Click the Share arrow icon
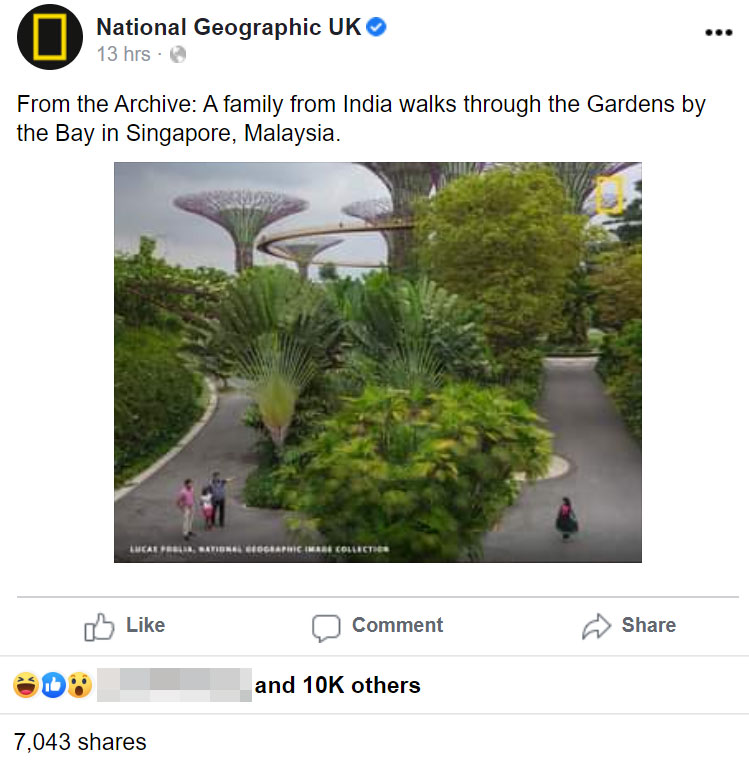Image resolution: width=749 pixels, height=761 pixels. pyautogui.click(x=596, y=626)
